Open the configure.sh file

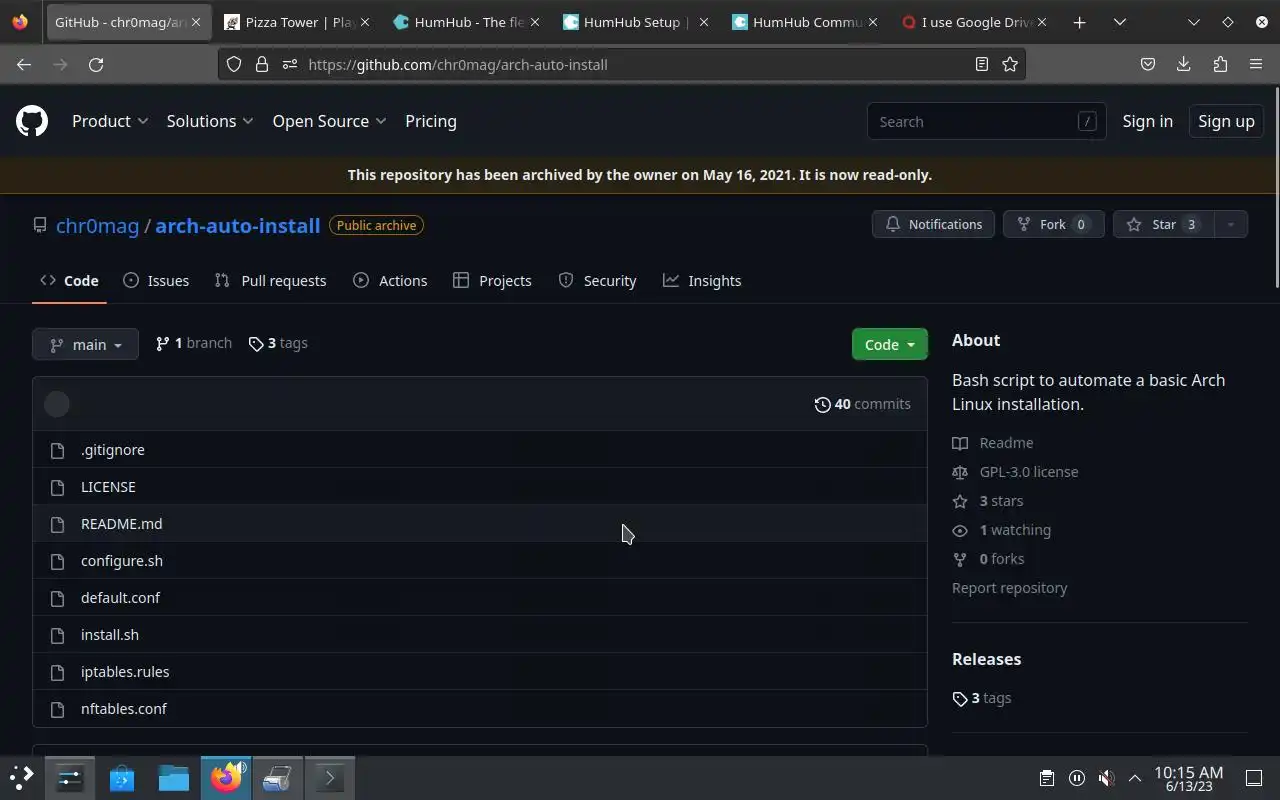coord(122,561)
